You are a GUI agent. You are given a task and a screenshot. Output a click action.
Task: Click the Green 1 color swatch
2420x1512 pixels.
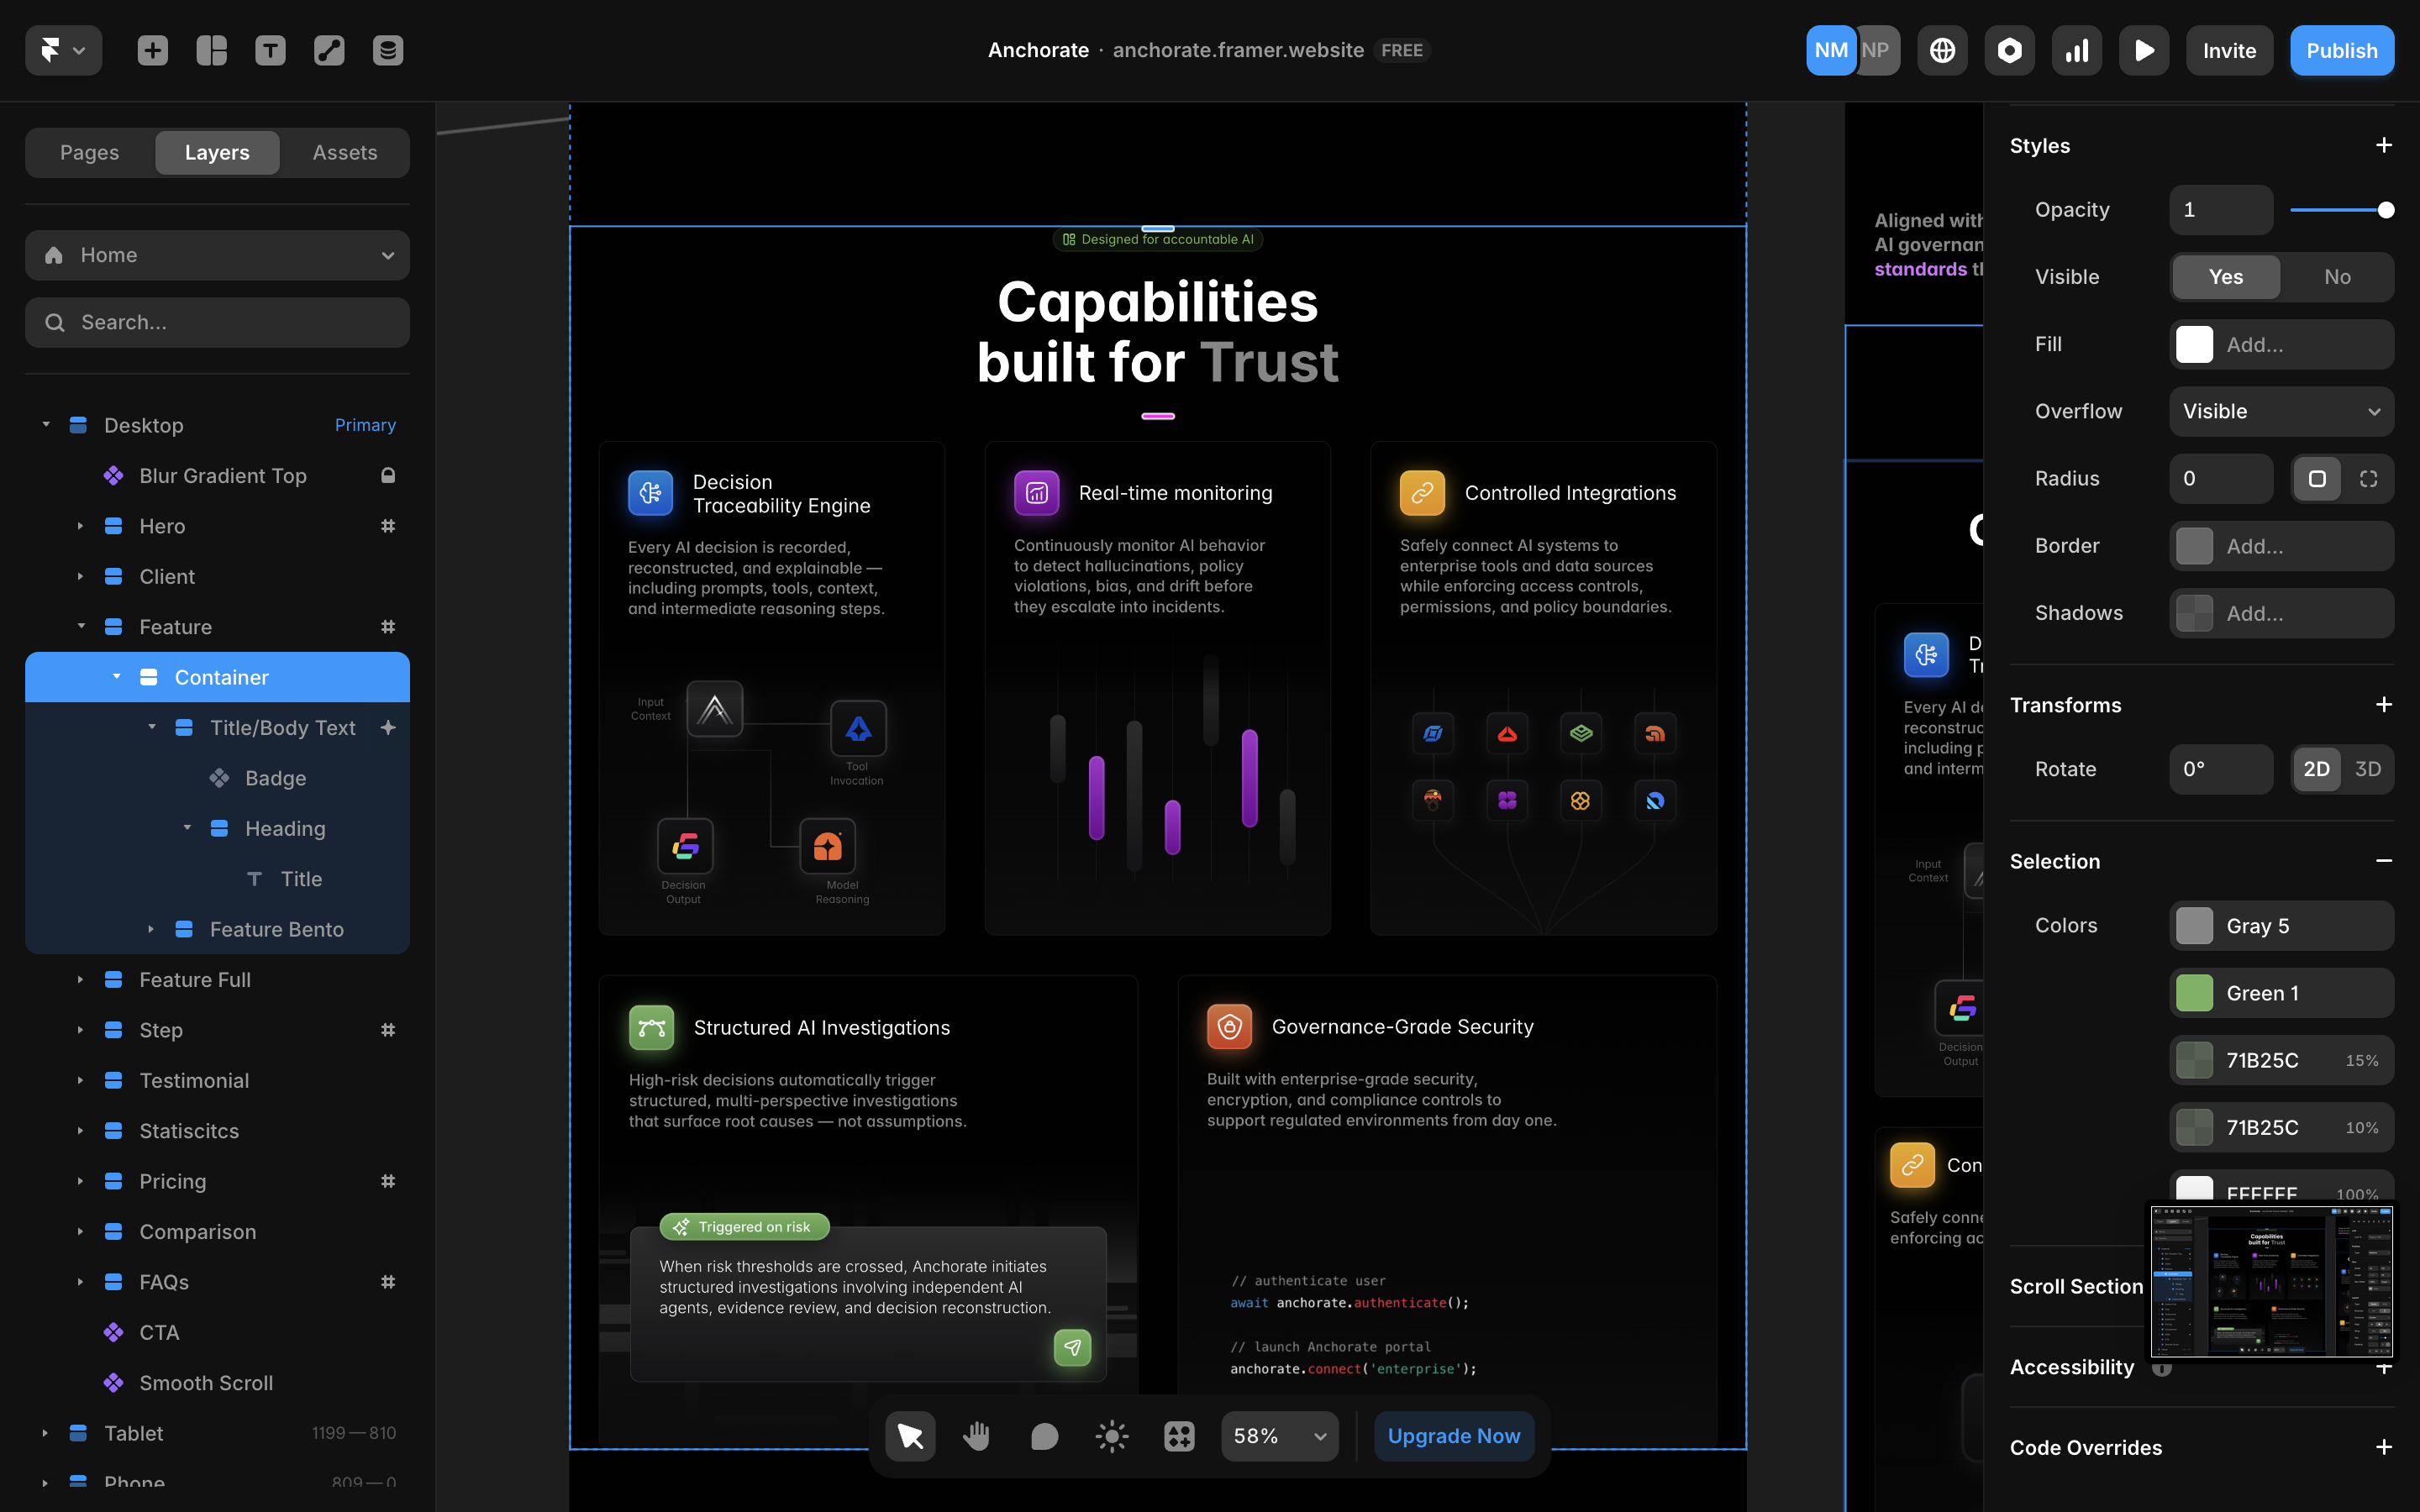[x=2194, y=993]
